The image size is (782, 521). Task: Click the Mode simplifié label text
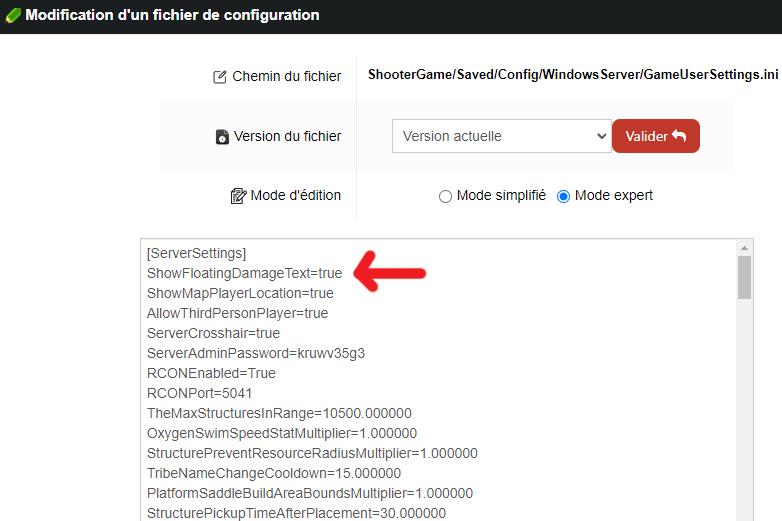pos(501,195)
